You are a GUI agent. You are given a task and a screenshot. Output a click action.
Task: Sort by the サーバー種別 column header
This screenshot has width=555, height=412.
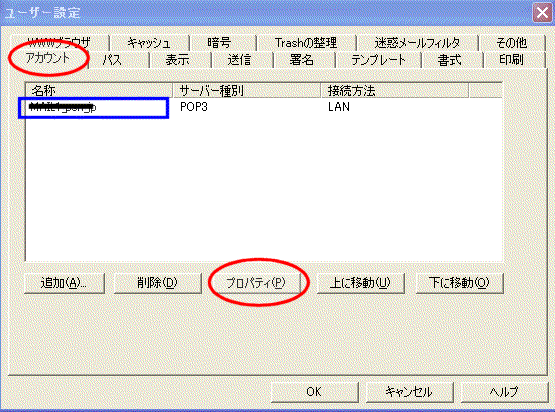[247, 91]
